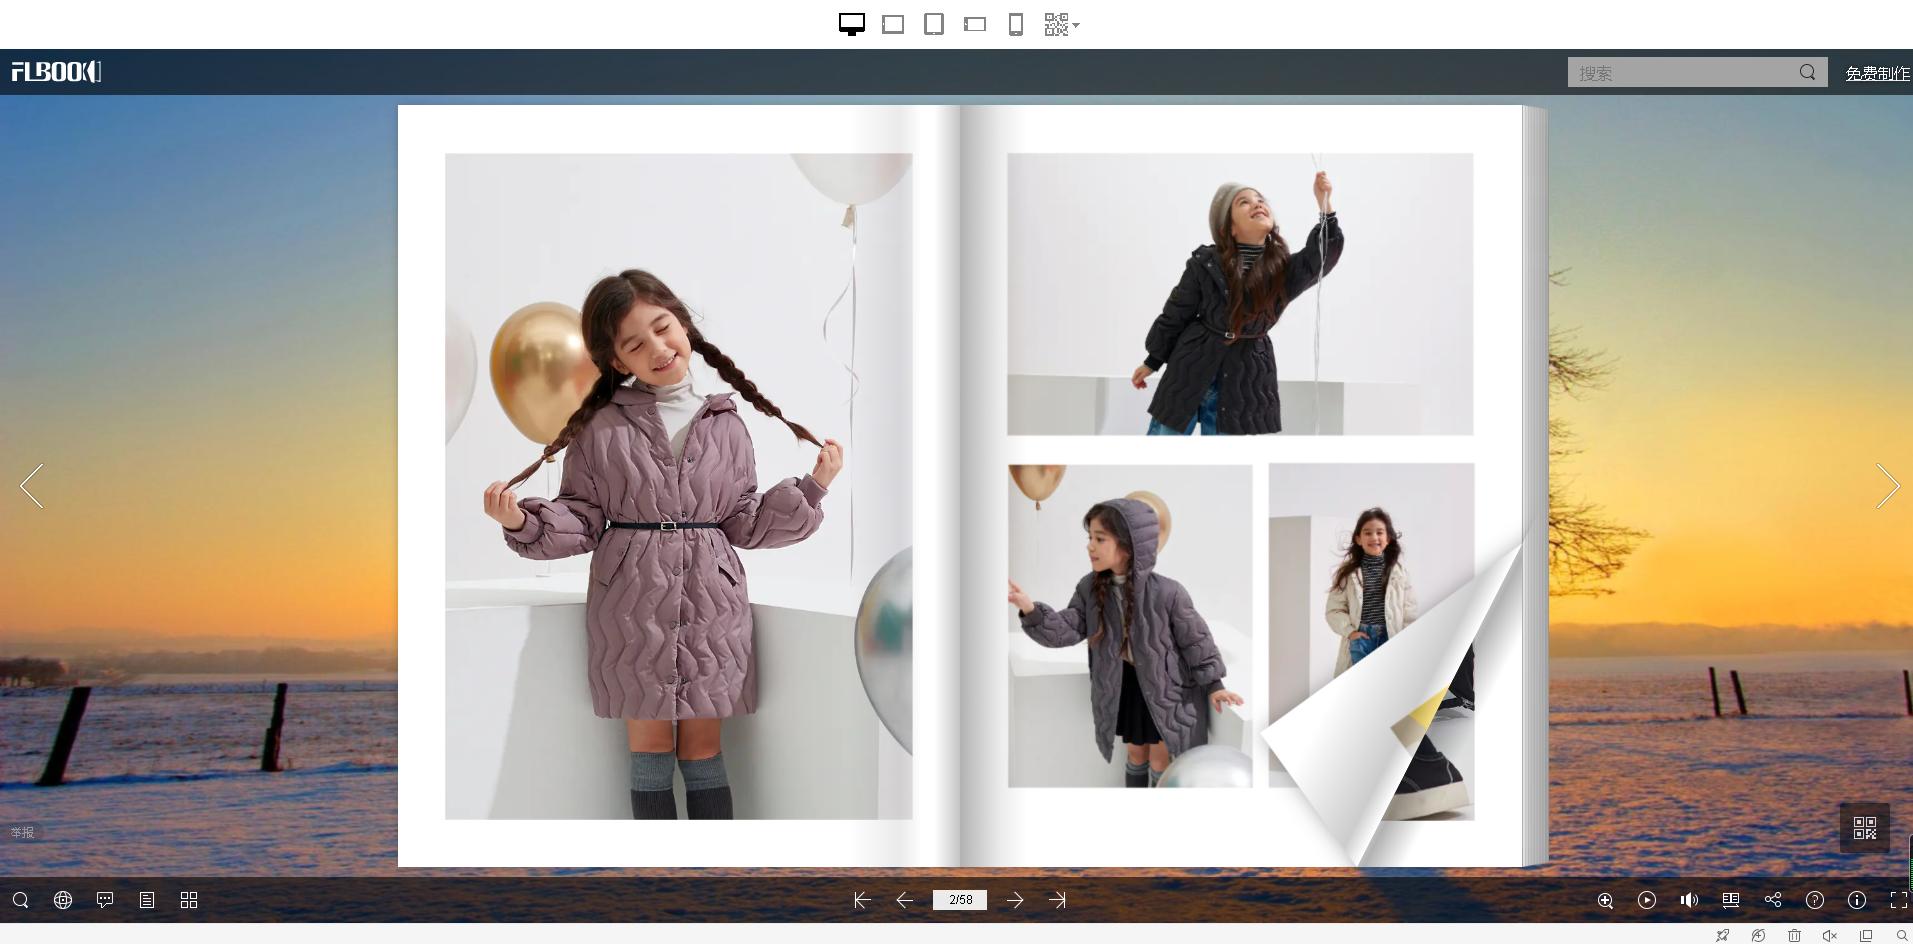Select the magnifier search icon in bottom toolbar

click(x=20, y=900)
